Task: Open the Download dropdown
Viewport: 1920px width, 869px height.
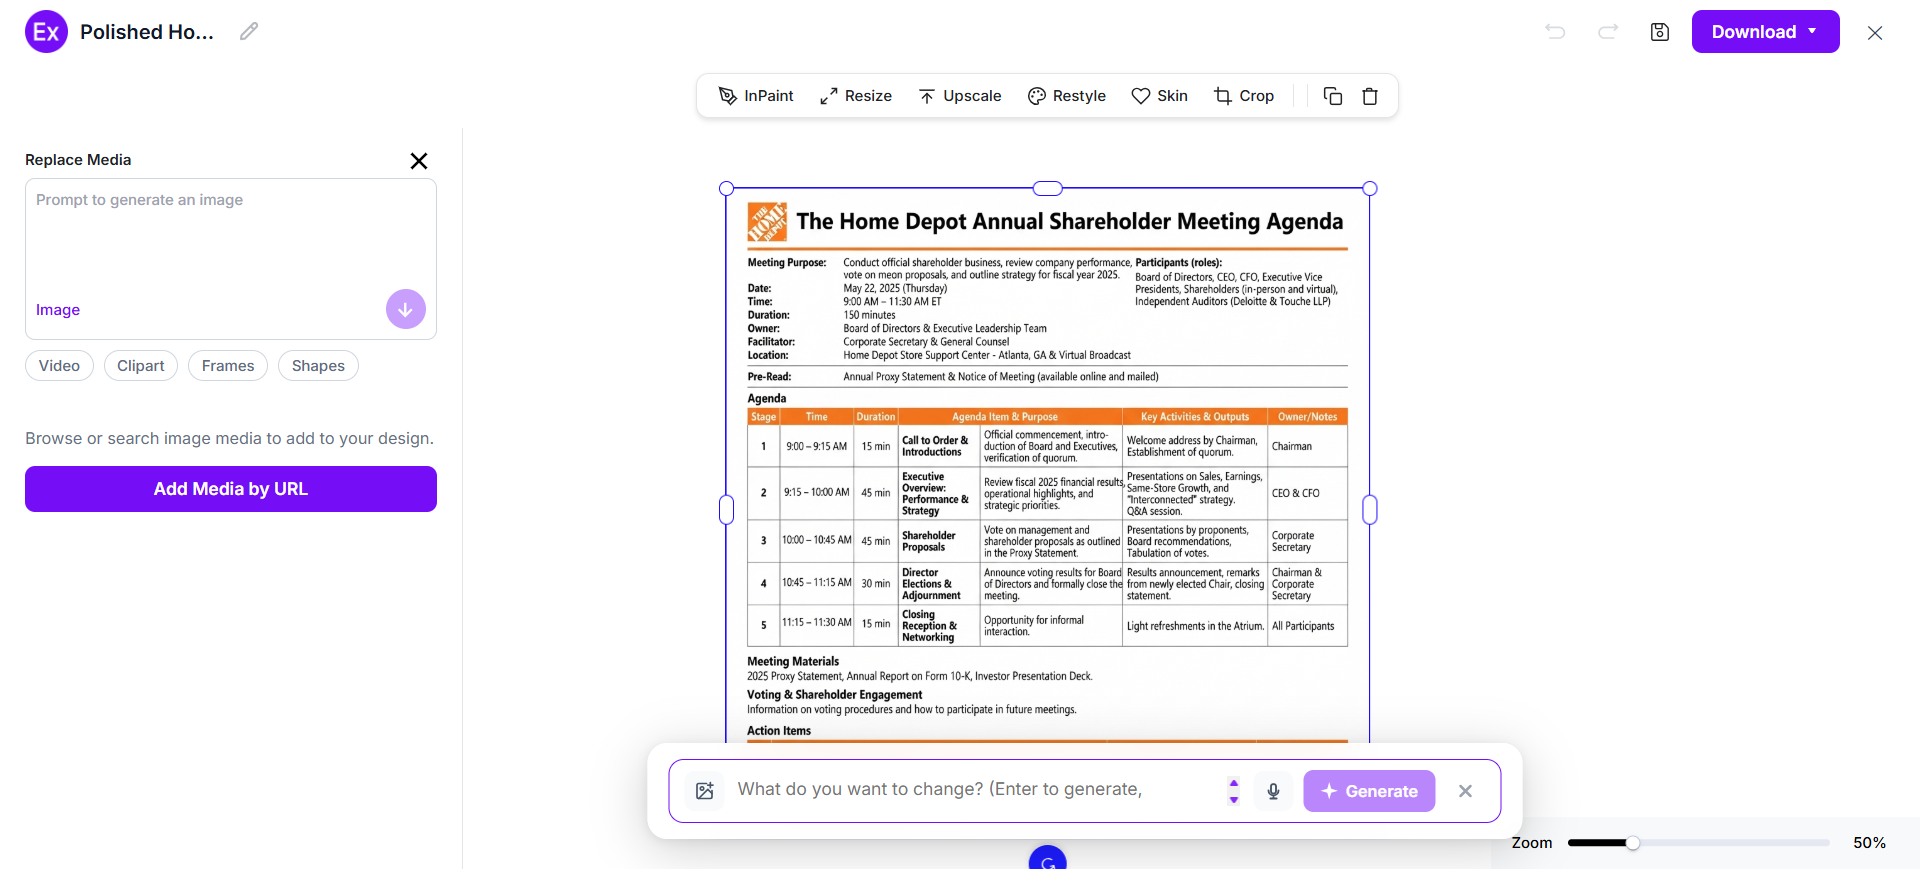Action: (x=1765, y=32)
